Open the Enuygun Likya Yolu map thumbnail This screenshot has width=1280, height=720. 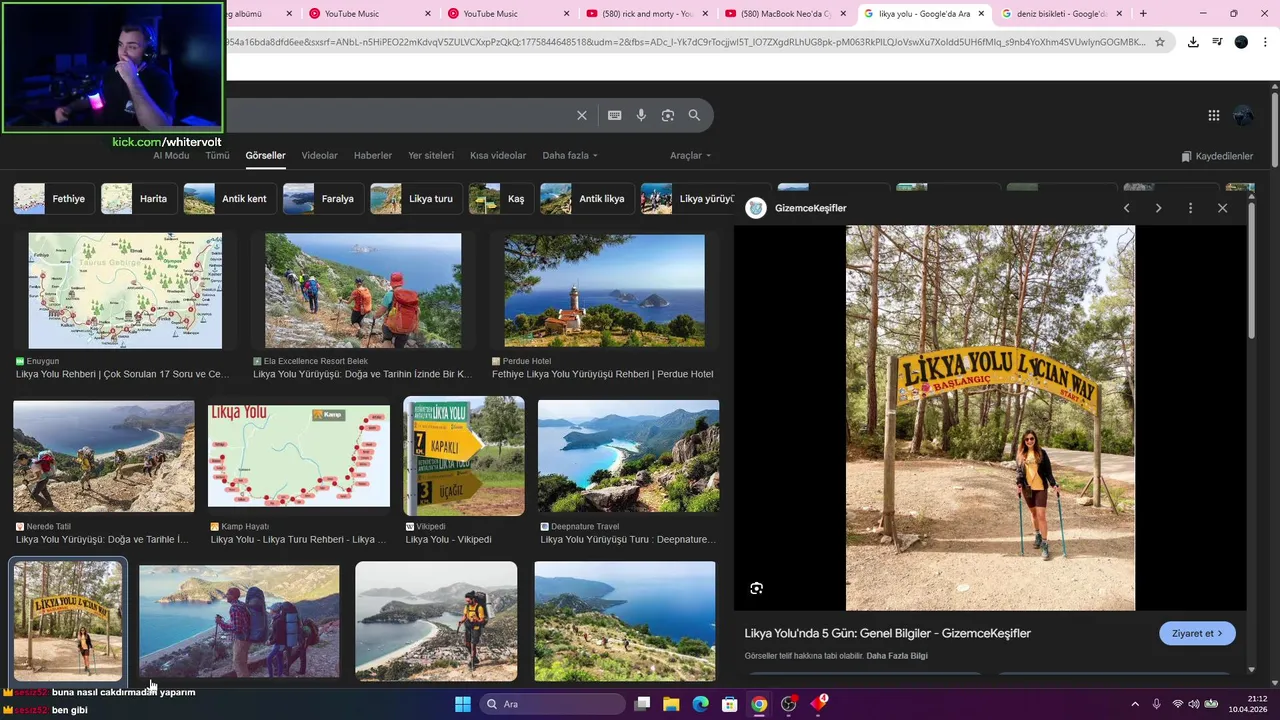[x=125, y=290]
